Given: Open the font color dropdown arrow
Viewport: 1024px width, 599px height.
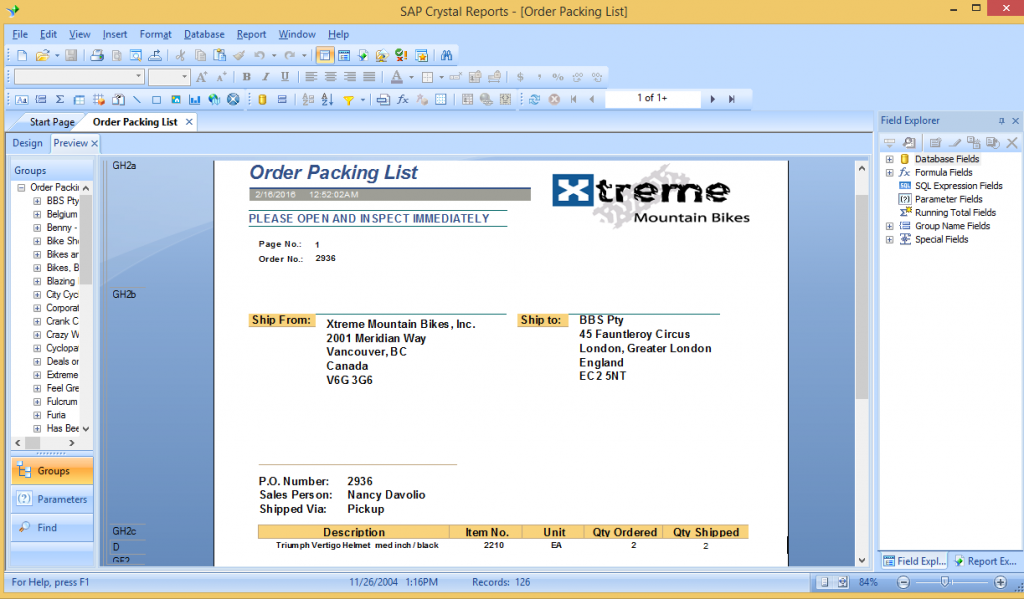Looking at the screenshot, I should [411, 77].
